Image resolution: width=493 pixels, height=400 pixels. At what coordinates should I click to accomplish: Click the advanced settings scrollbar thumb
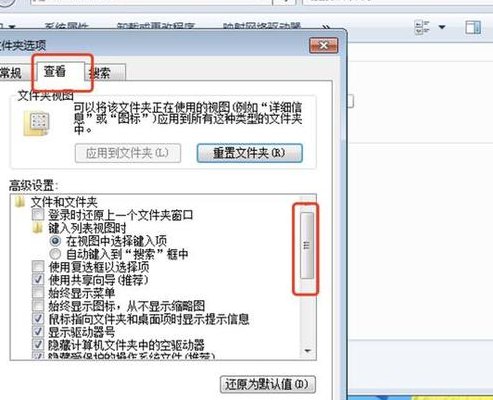coord(307,245)
